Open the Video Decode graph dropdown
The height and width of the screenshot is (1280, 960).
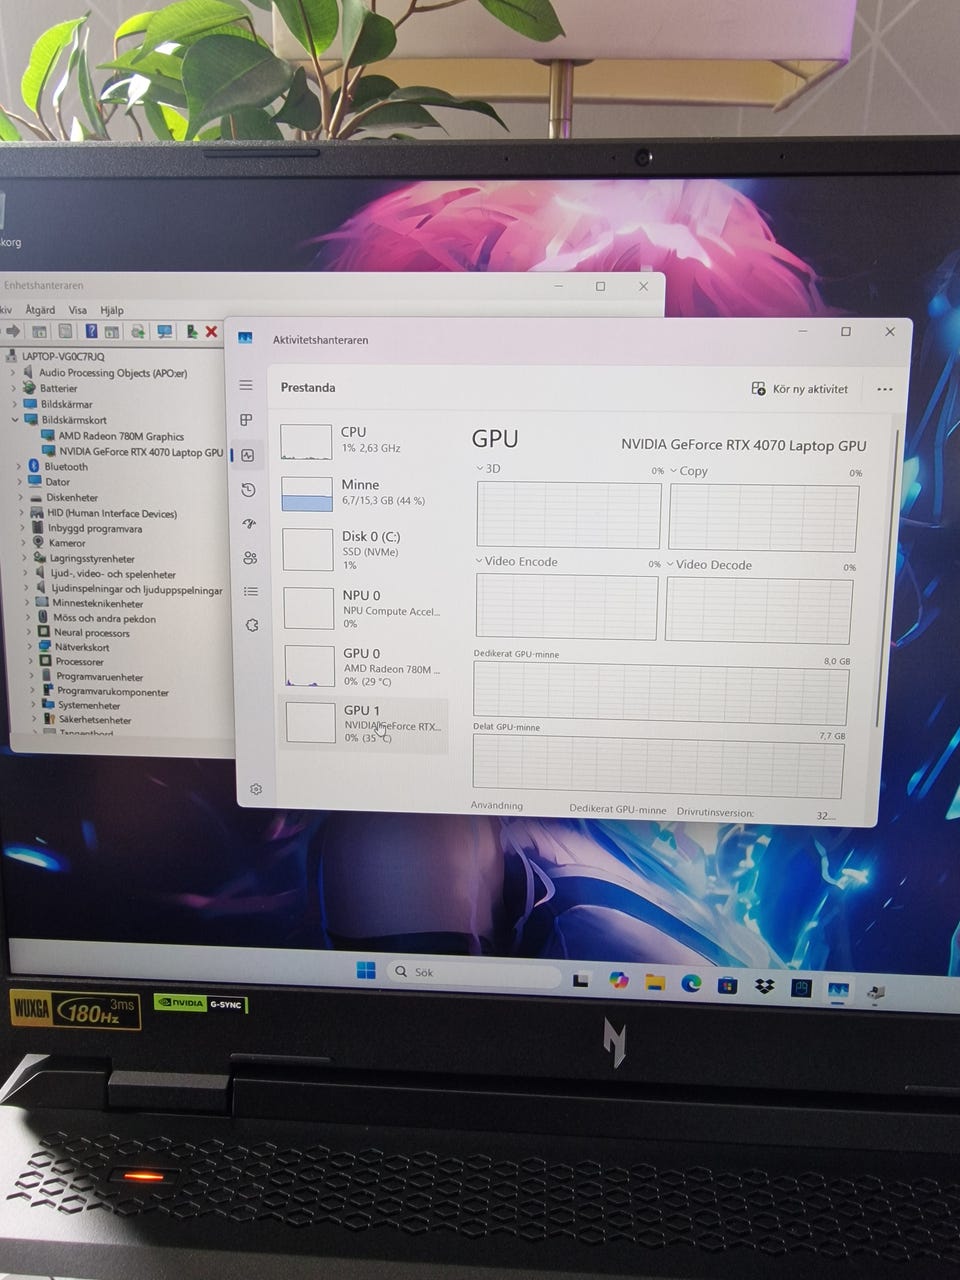tap(670, 564)
